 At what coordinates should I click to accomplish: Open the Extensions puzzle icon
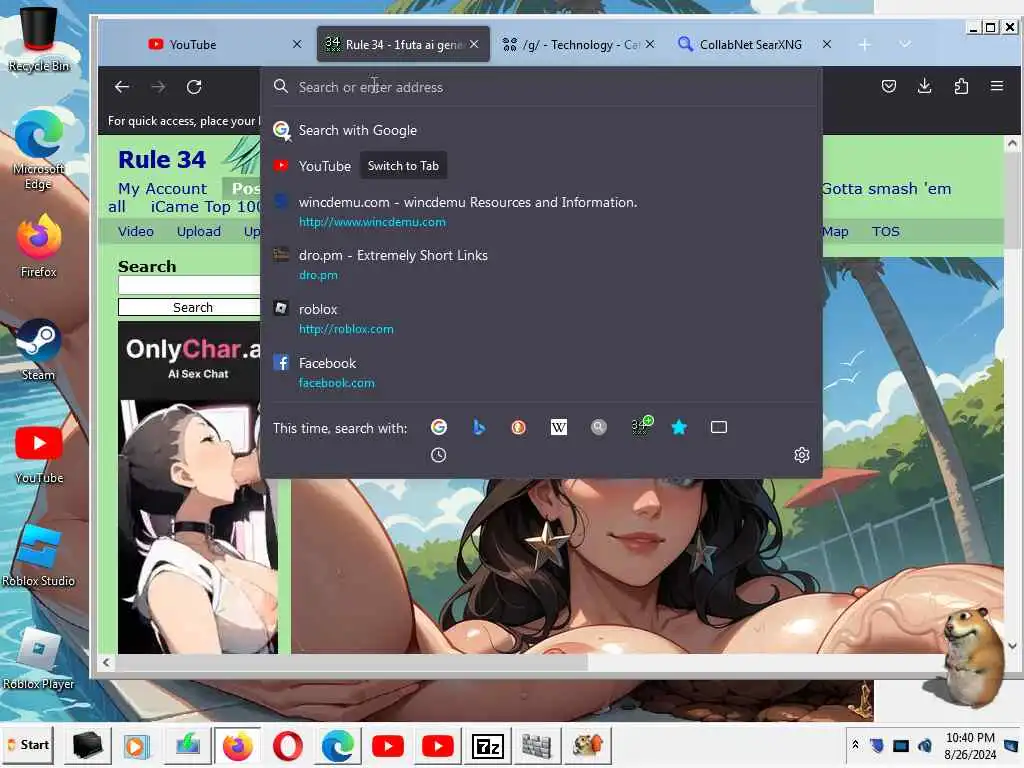coord(961,86)
